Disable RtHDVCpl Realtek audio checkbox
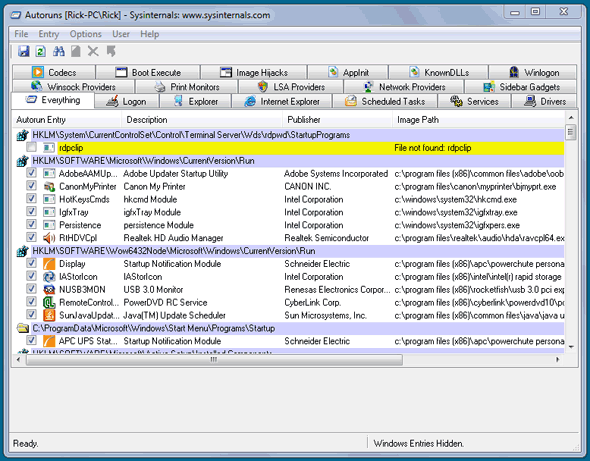Viewport: 590px width, 461px height. click(x=31, y=237)
